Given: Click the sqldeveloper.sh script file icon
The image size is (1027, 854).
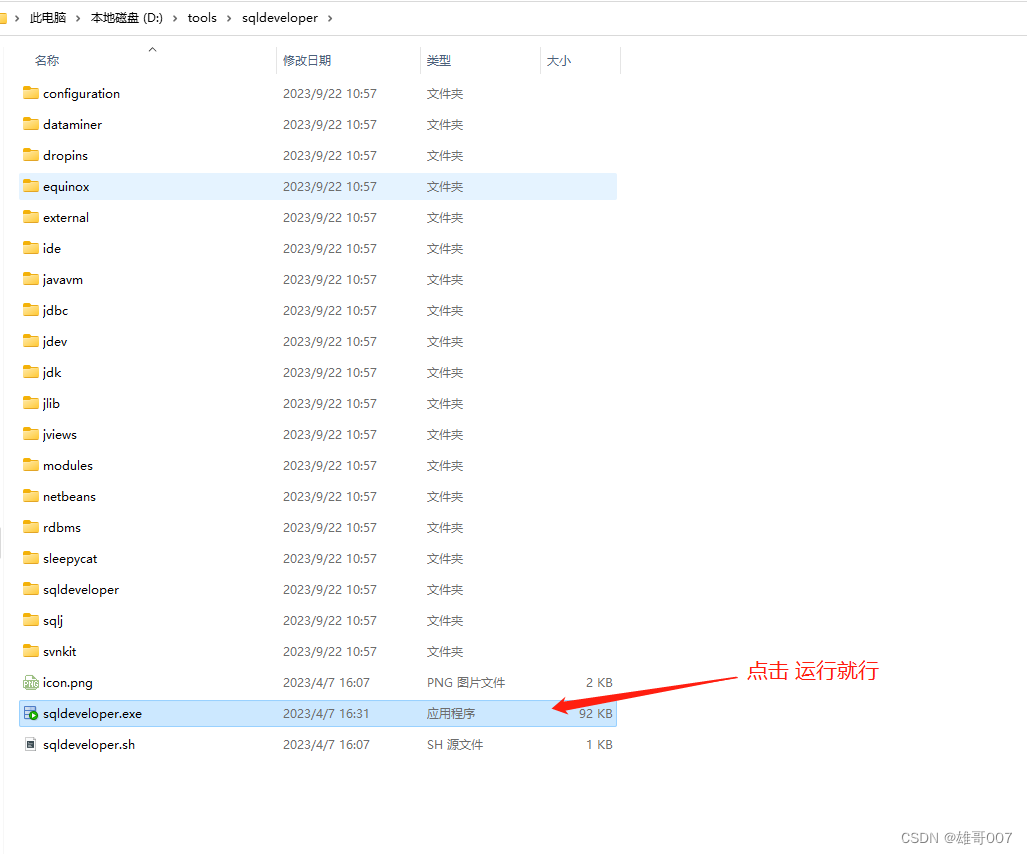Looking at the screenshot, I should [31, 744].
